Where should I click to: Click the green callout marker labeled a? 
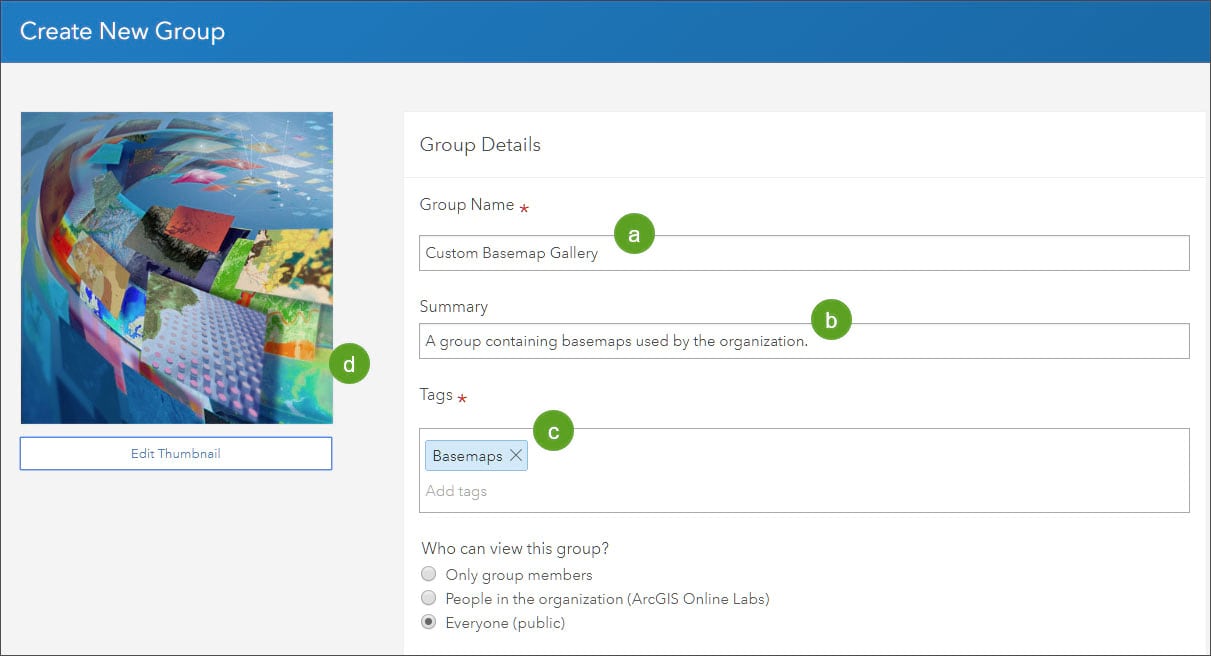[x=634, y=235]
